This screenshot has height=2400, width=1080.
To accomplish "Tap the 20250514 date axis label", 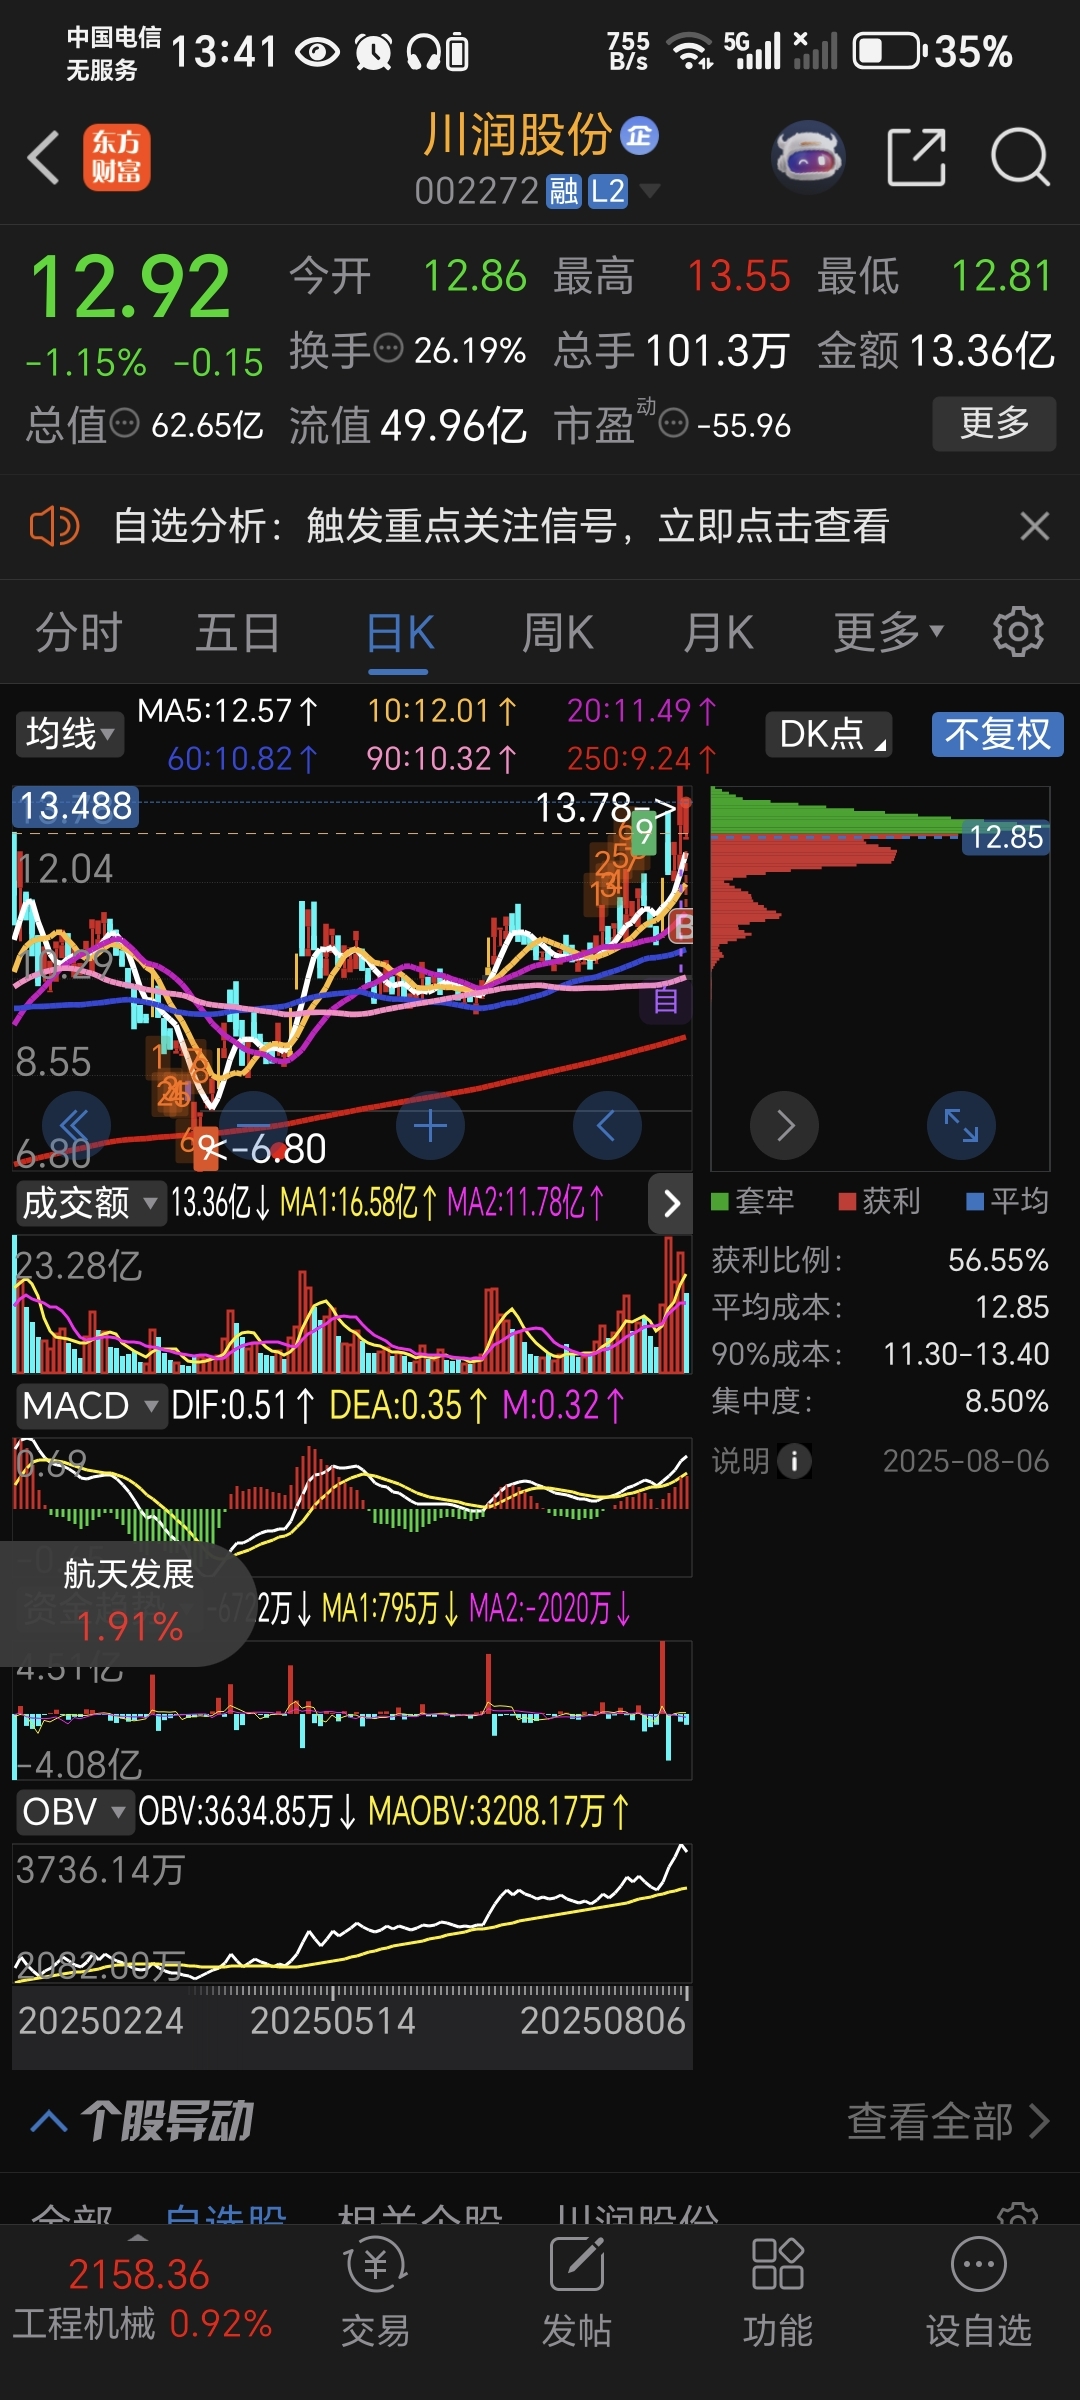I will (332, 2021).
